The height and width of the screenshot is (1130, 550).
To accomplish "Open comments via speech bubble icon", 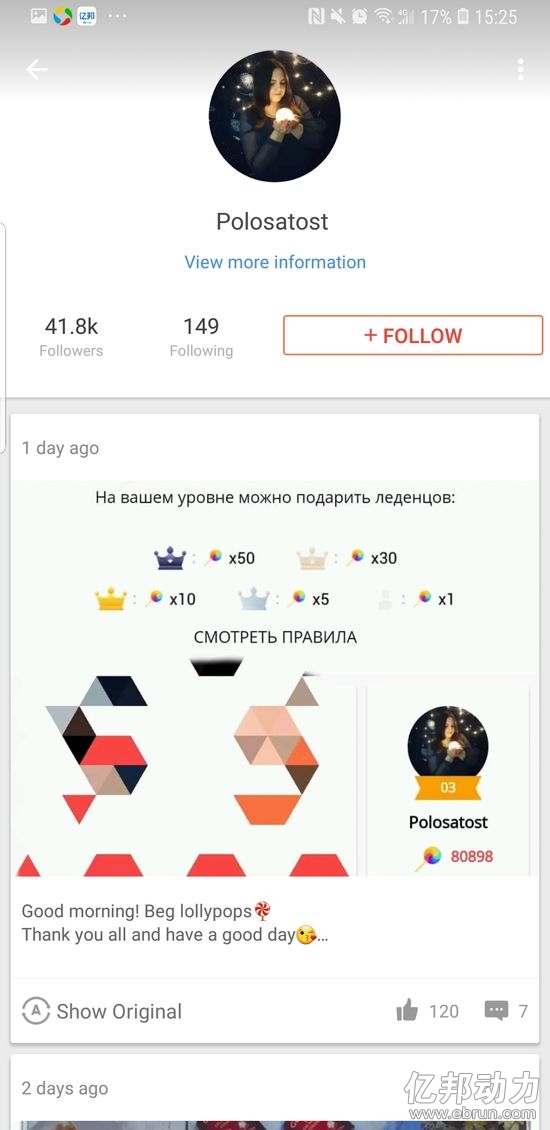I will coord(496,1011).
